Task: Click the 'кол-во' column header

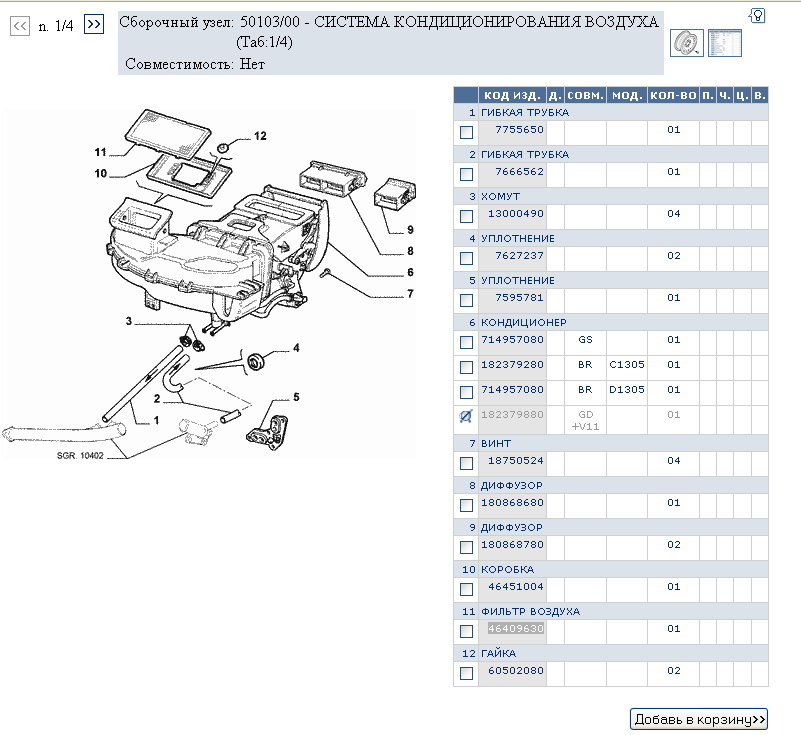Action: point(672,95)
